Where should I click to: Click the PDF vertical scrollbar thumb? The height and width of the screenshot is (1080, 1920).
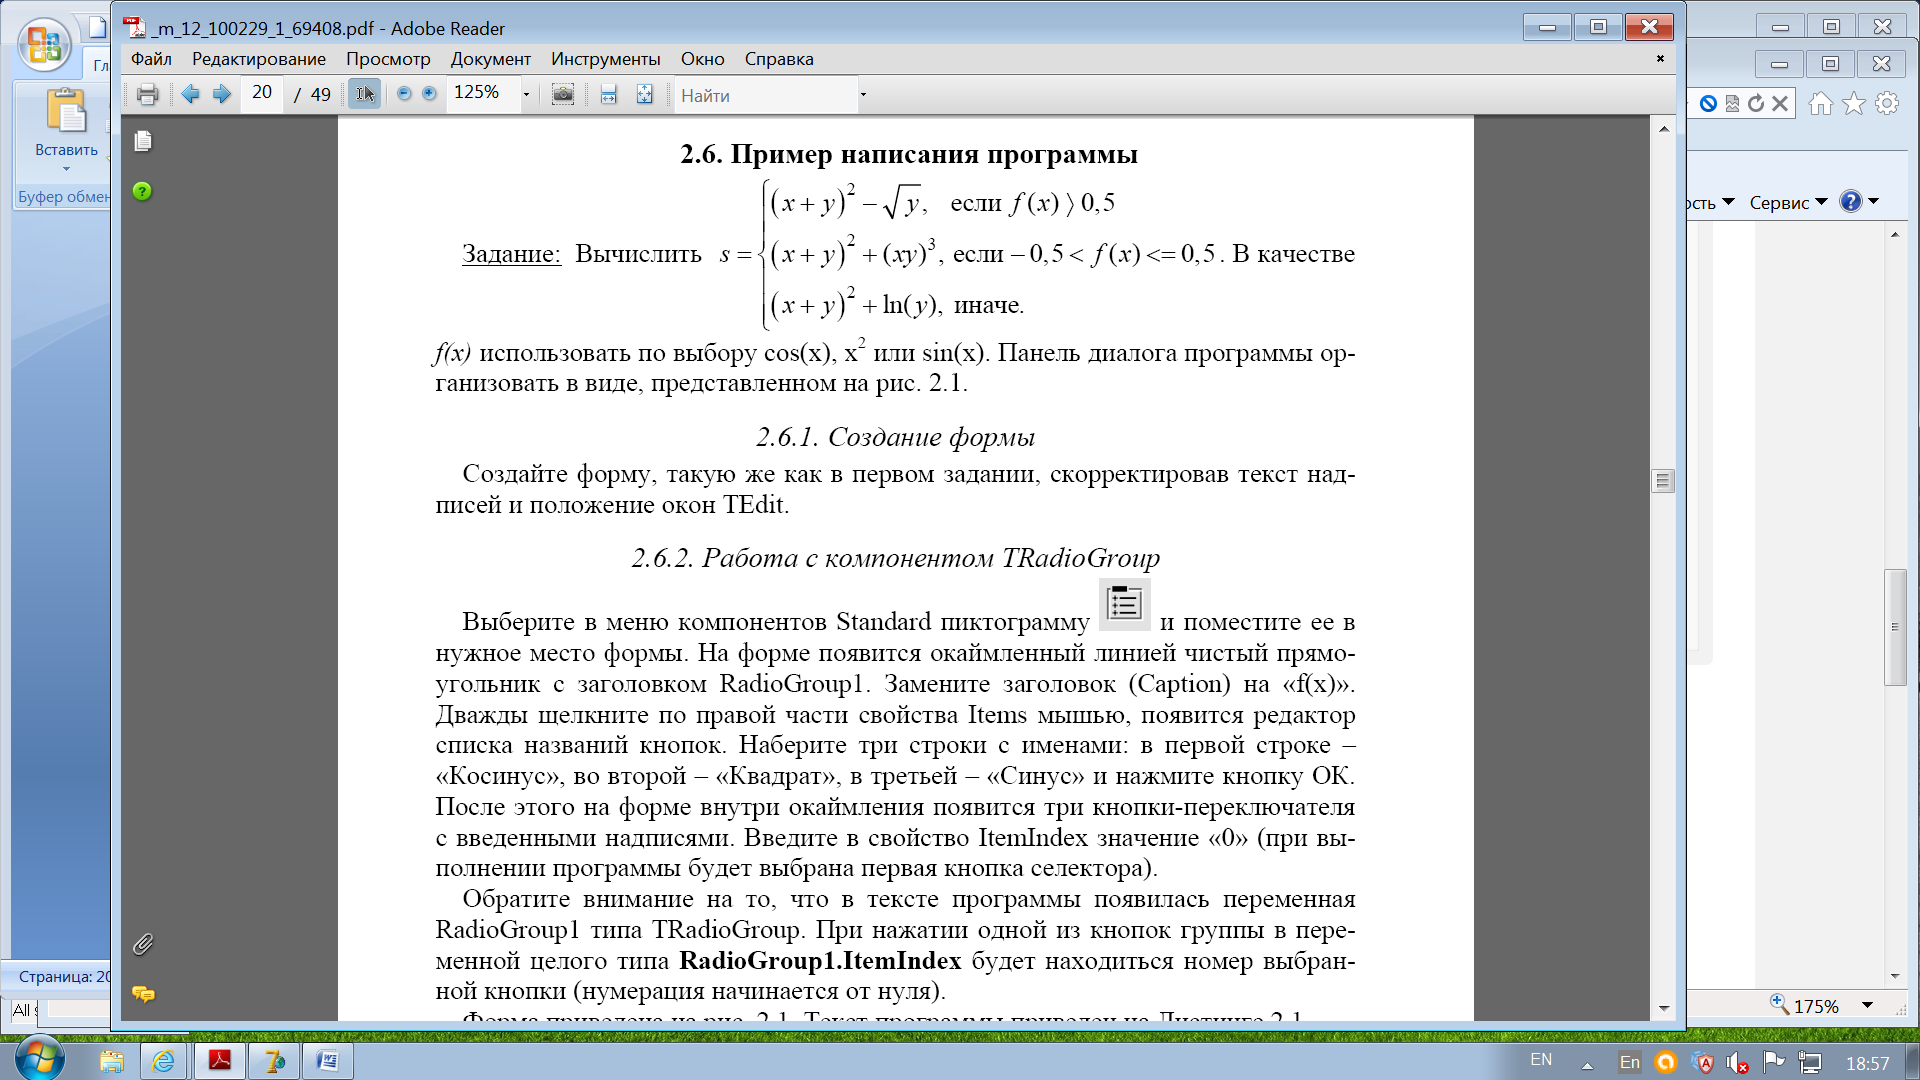tap(1663, 481)
